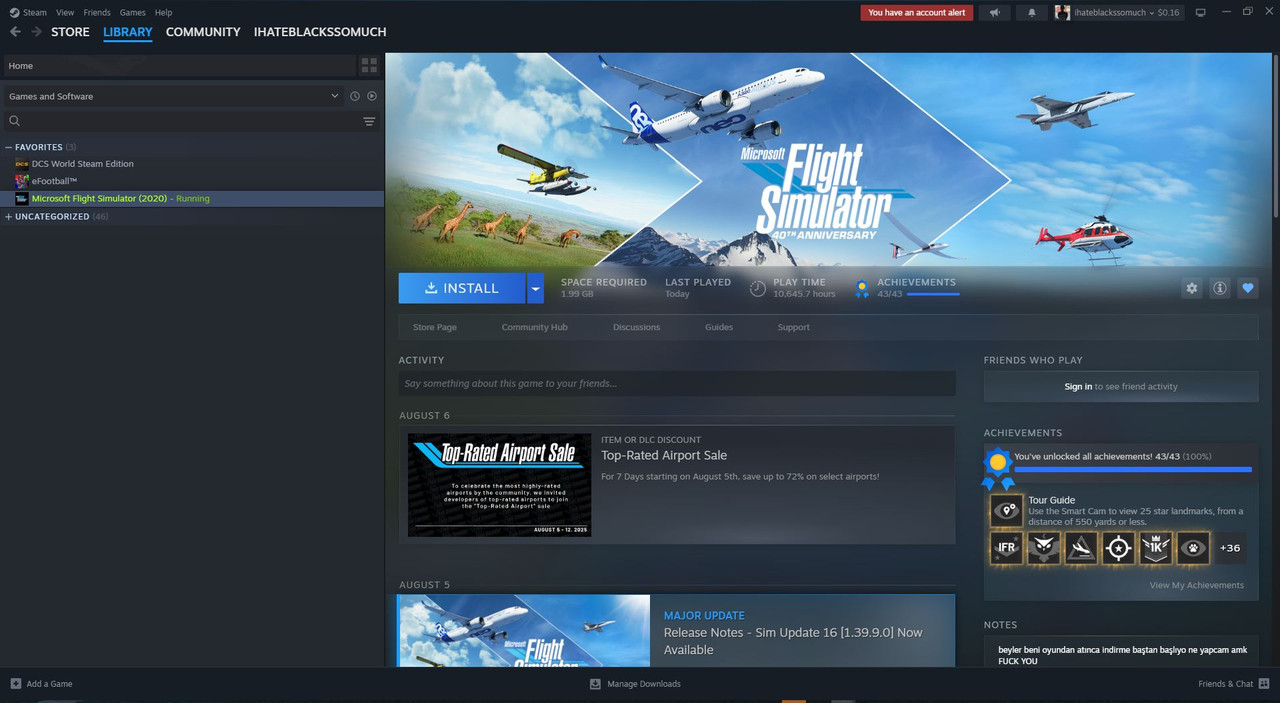Focus the library search field

180,121
